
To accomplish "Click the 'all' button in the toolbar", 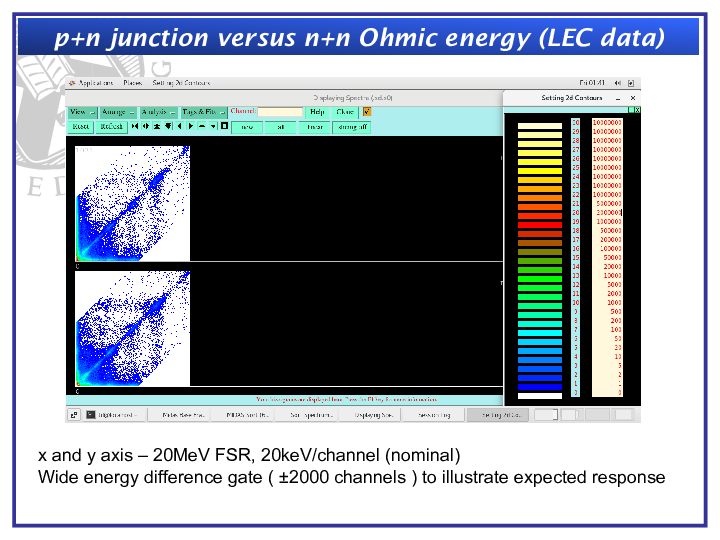I will 281,127.
